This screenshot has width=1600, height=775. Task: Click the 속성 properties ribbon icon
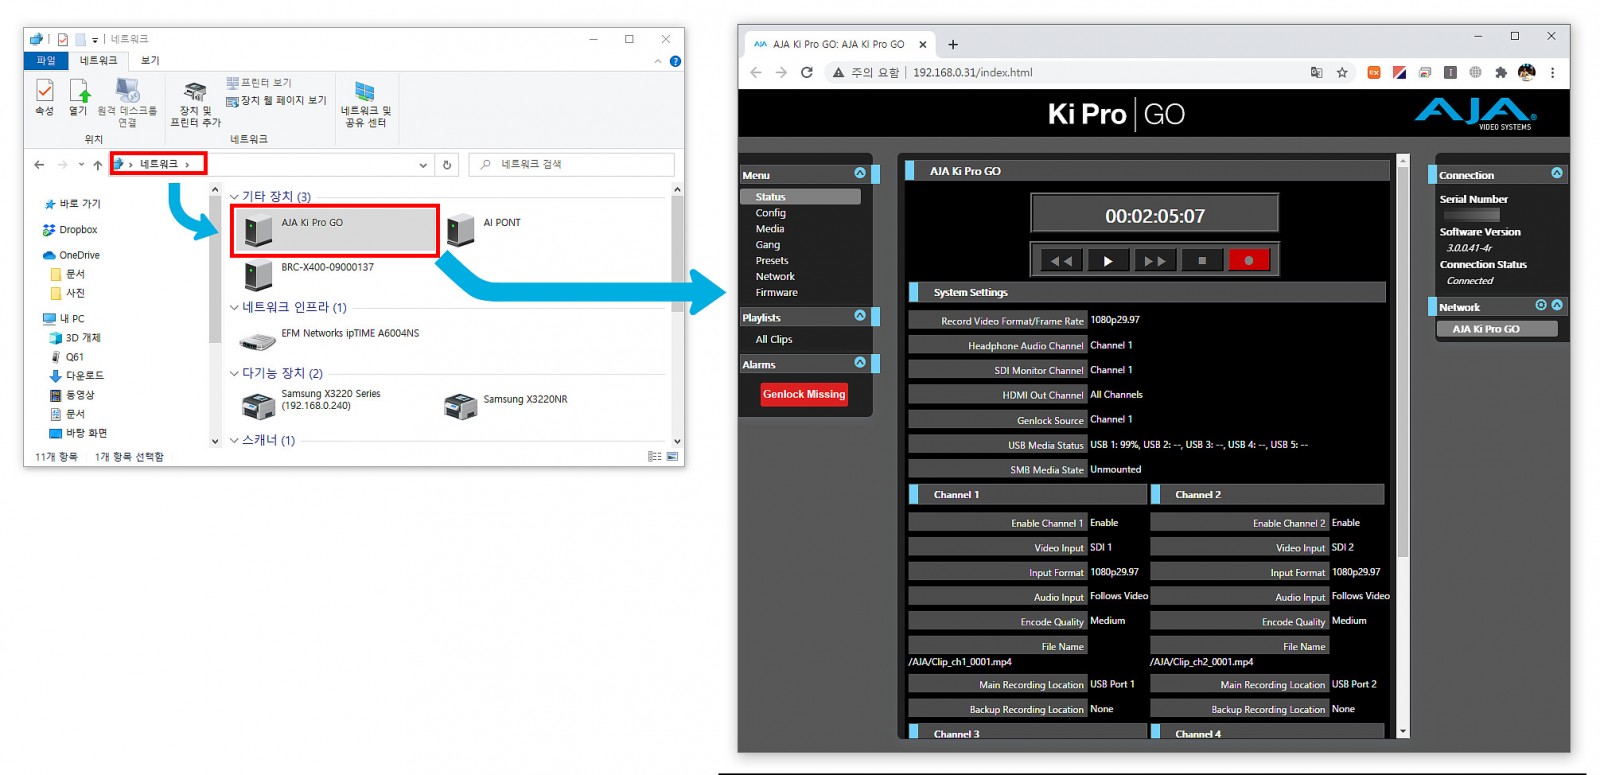click(x=45, y=98)
